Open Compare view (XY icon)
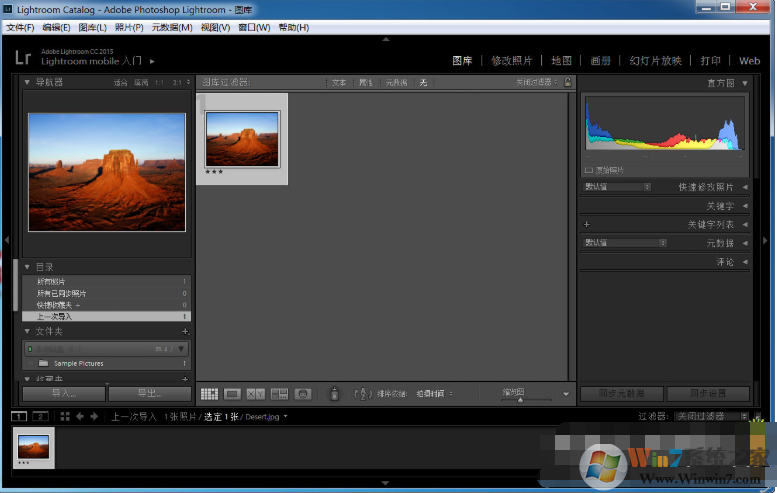 click(x=255, y=394)
